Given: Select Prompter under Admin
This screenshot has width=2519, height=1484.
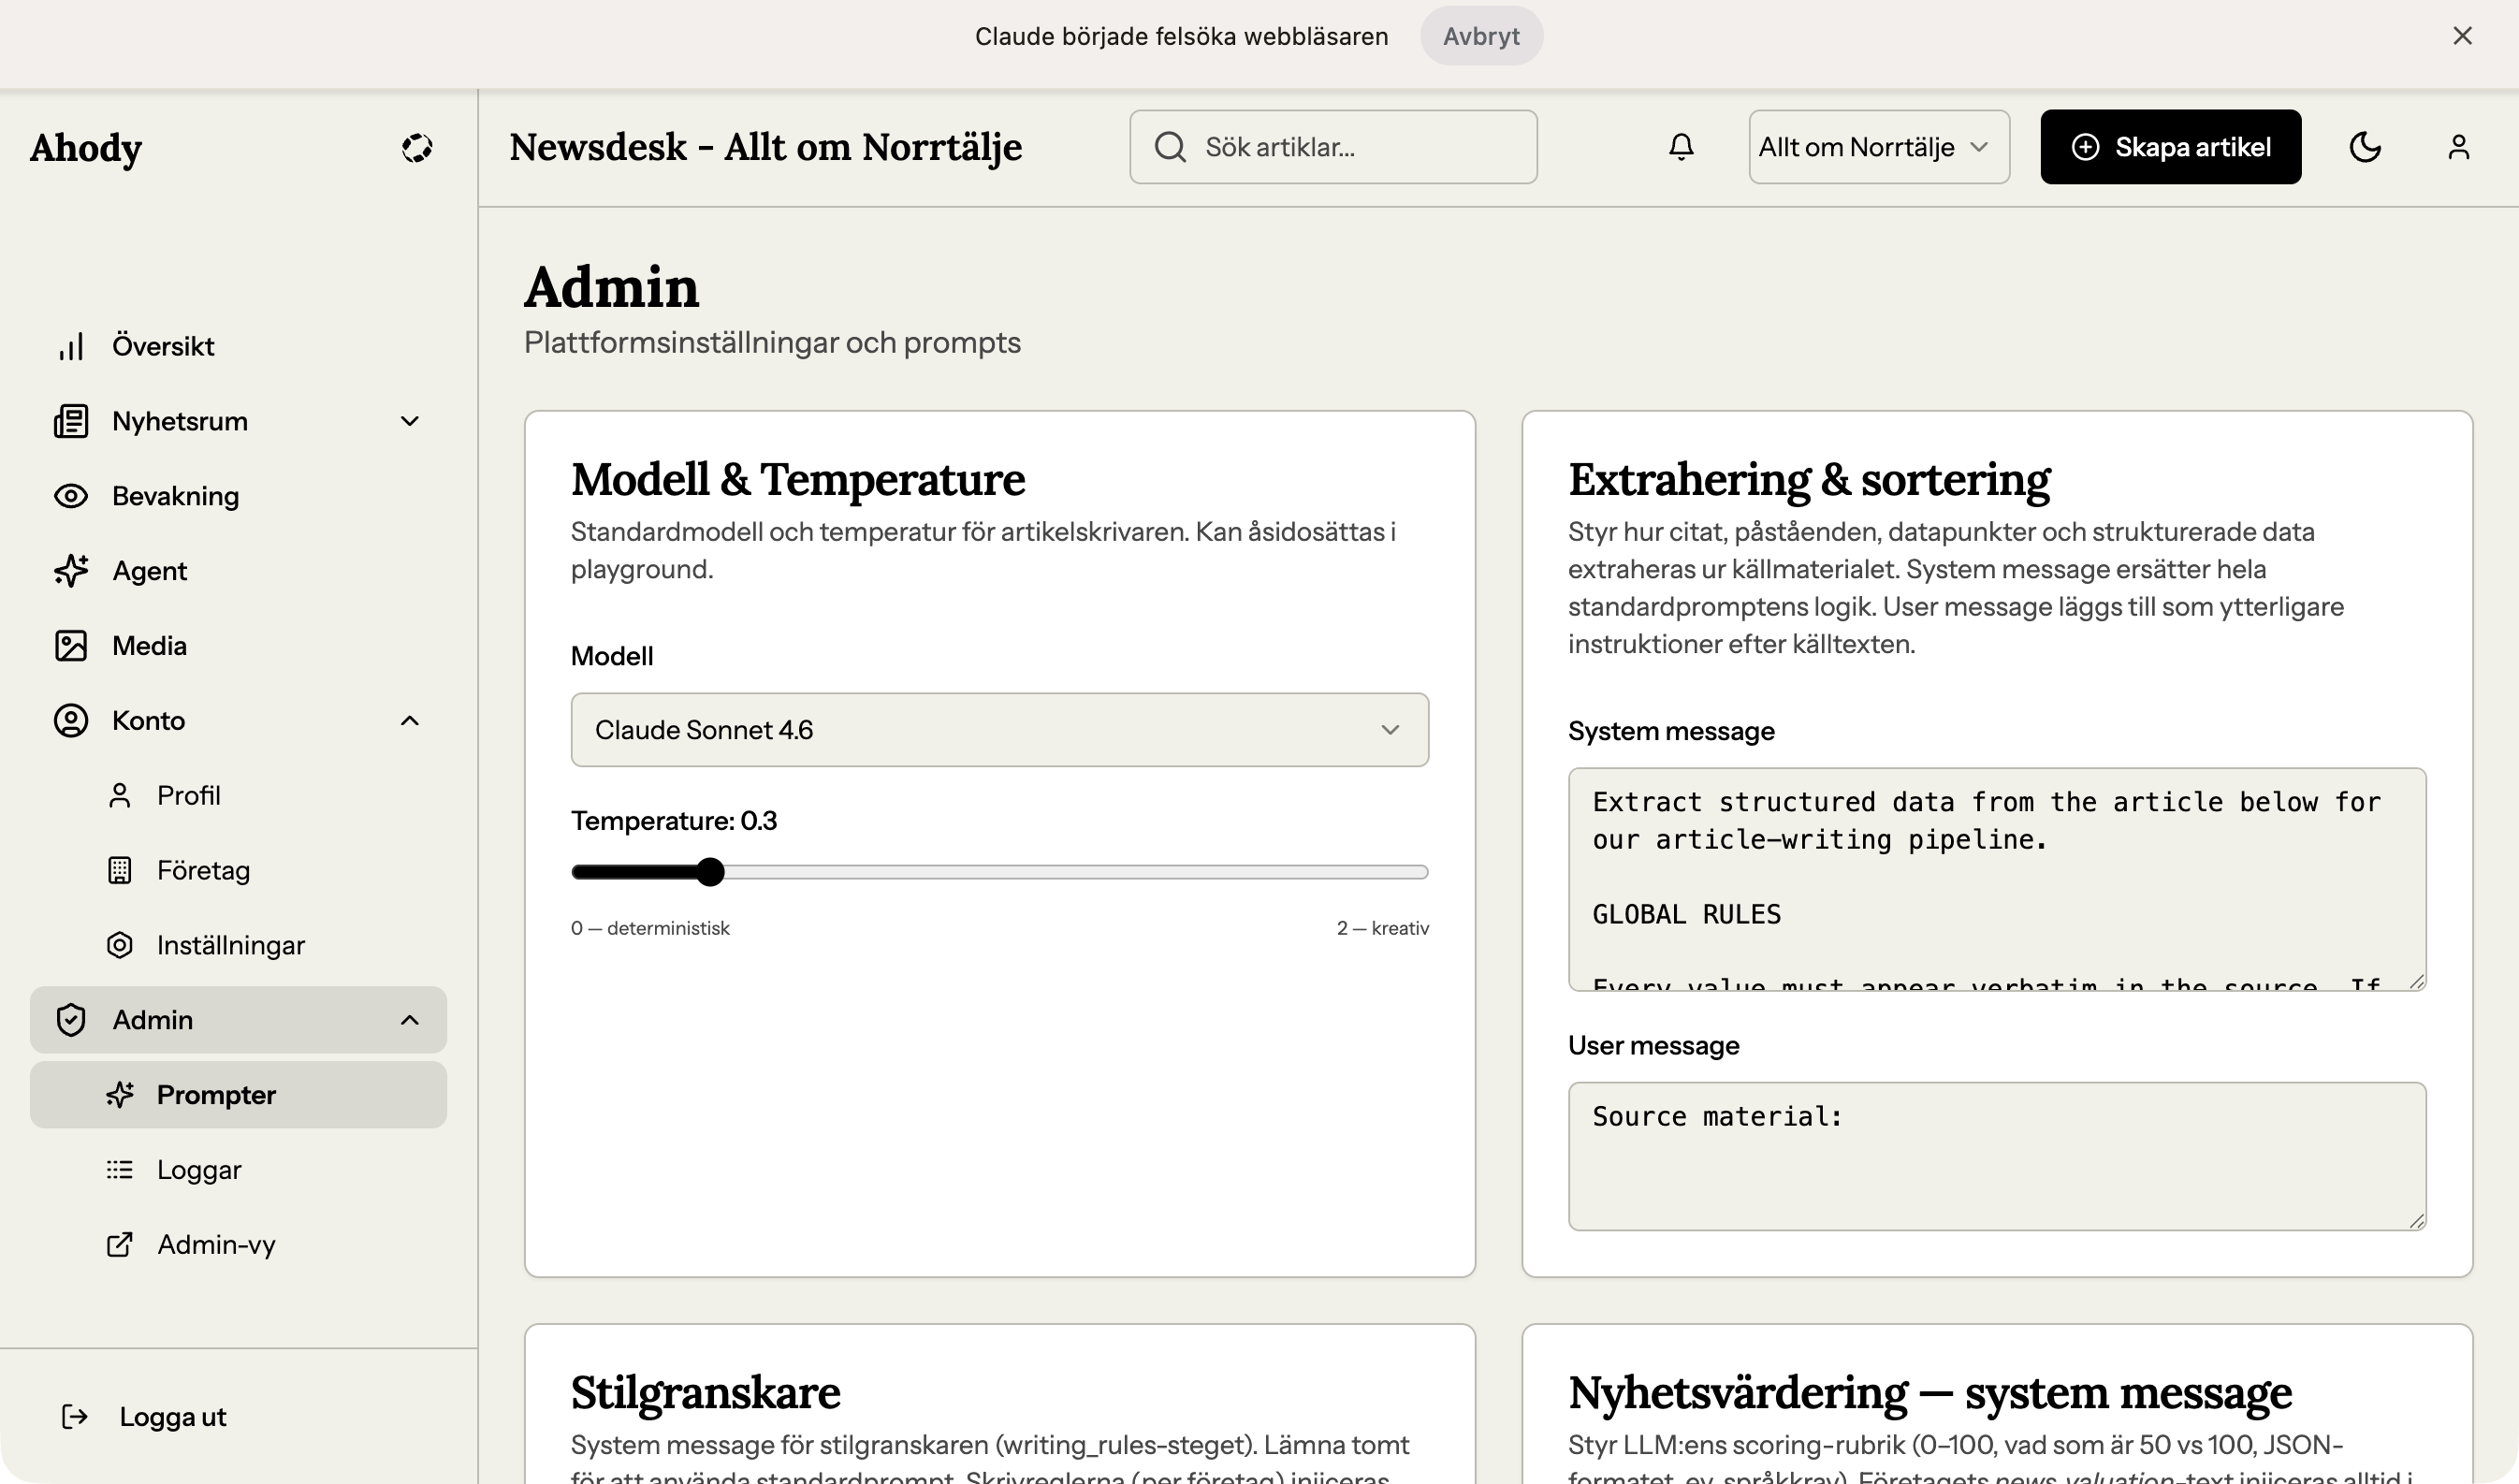Looking at the screenshot, I should coord(238,1095).
